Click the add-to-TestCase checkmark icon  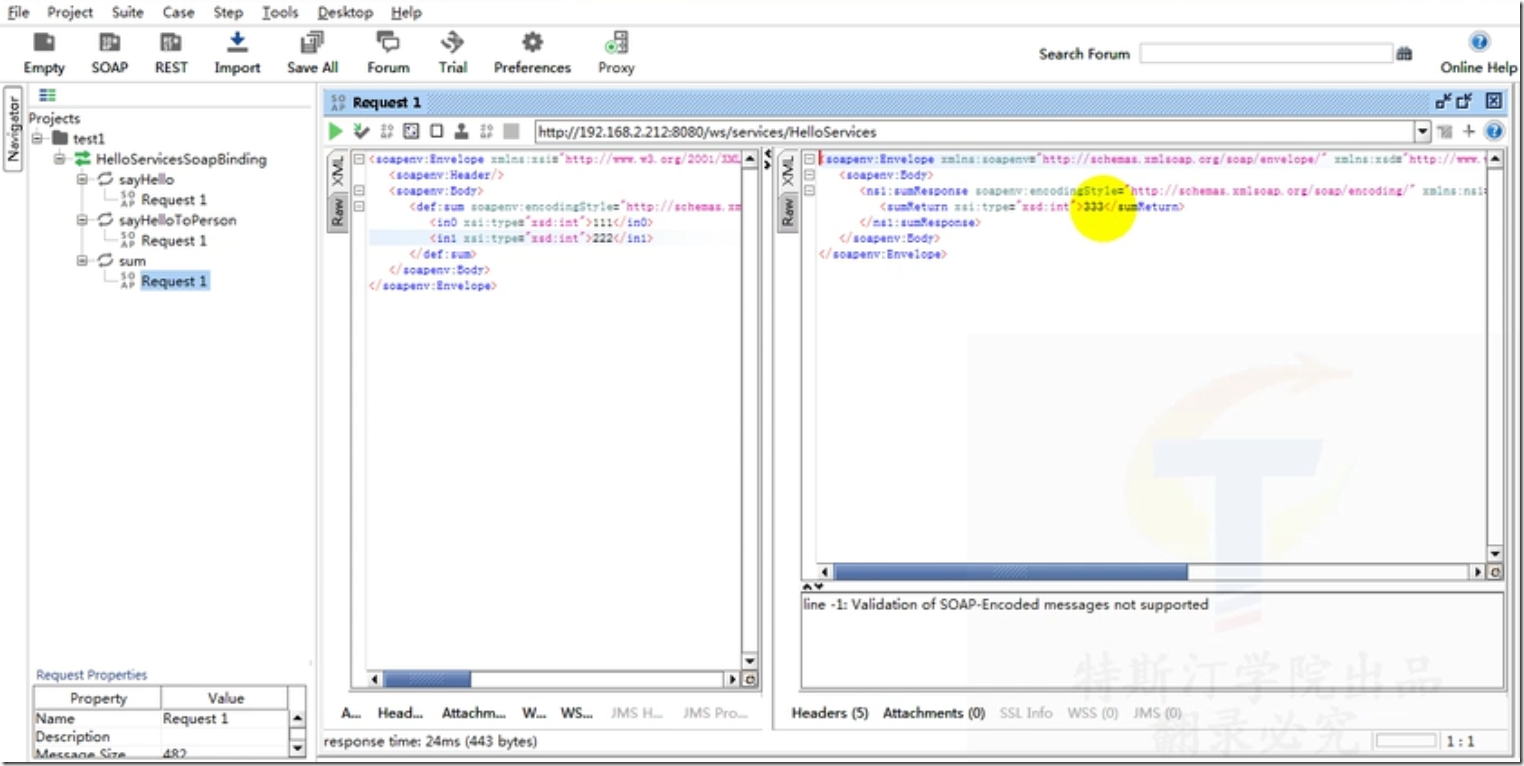click(x=361, y=132)
